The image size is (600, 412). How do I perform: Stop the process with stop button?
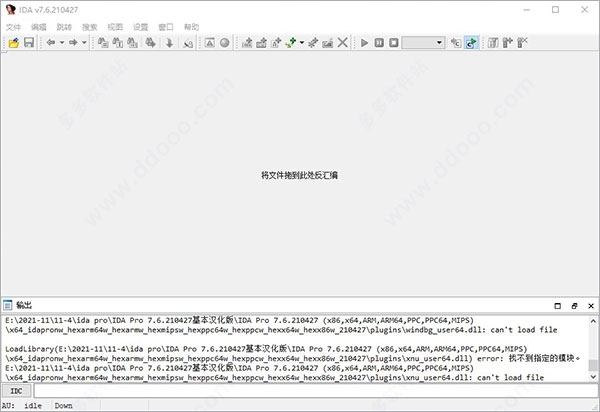click(x=394, y=42)
